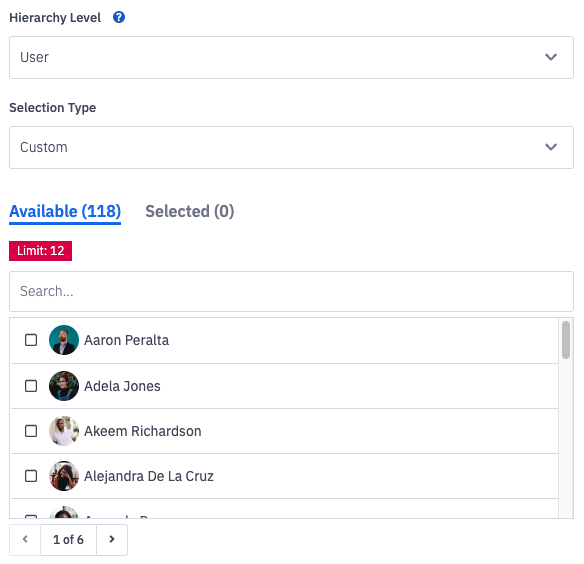The height and width of the screenshot is (564, 584).
Task: Click the chevron arrow in the Custom dropdown
Action: [551, 147]
